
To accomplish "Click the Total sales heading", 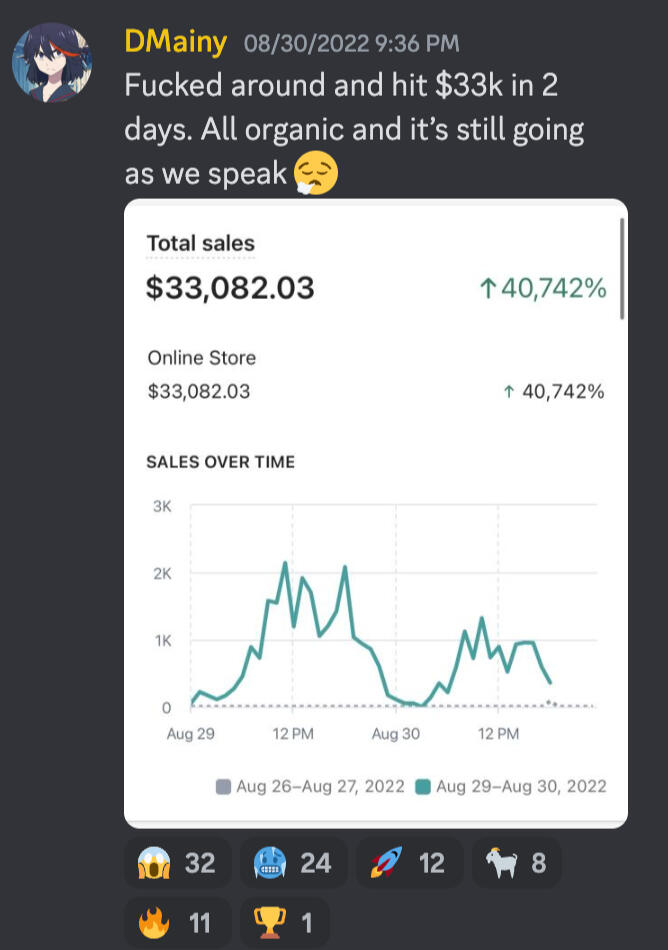I will (200, 243).
